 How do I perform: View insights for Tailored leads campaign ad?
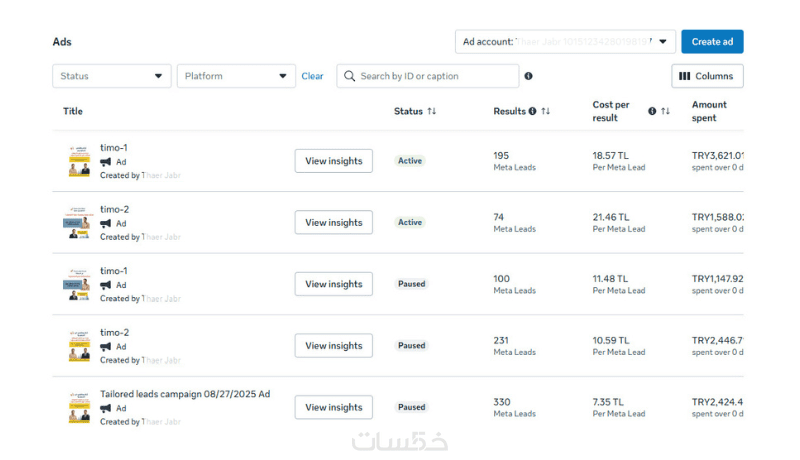[x=333, y=407]
